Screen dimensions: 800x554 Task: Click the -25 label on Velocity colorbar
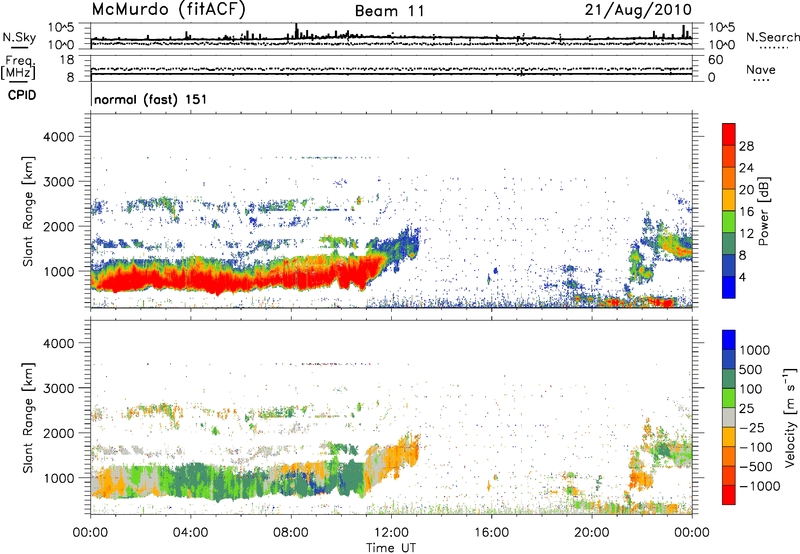tap(754, 428)
